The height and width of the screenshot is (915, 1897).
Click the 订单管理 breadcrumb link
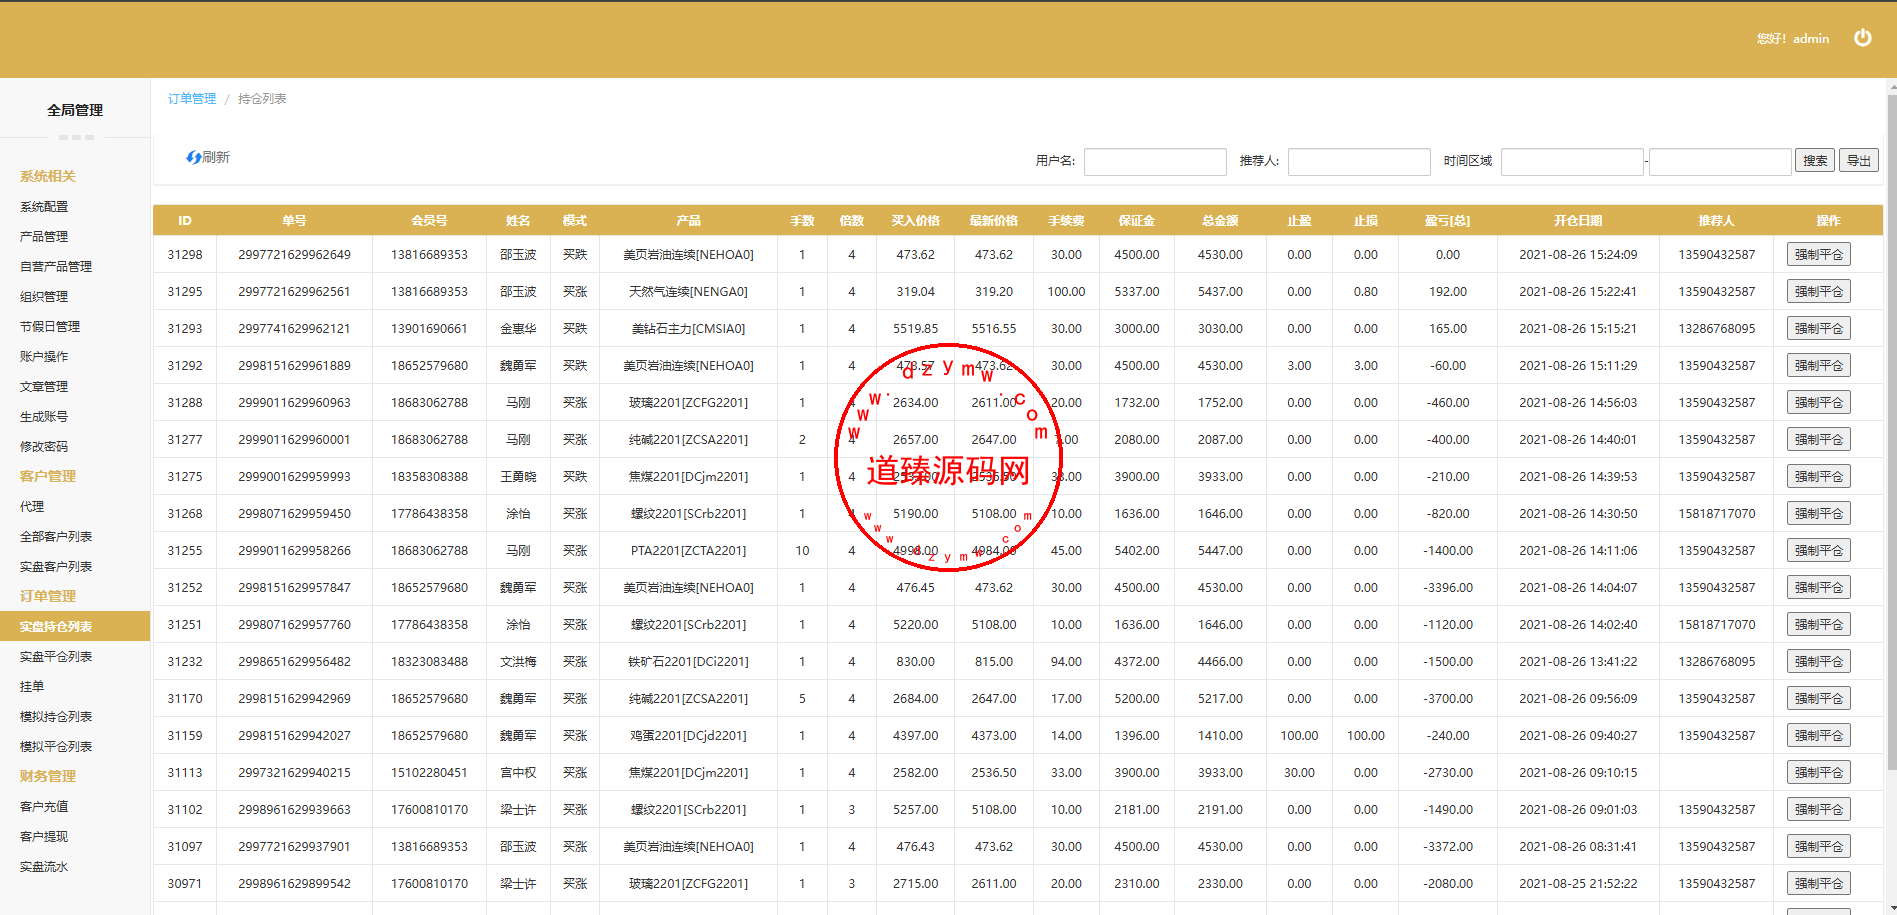click(x=192, y=99)
